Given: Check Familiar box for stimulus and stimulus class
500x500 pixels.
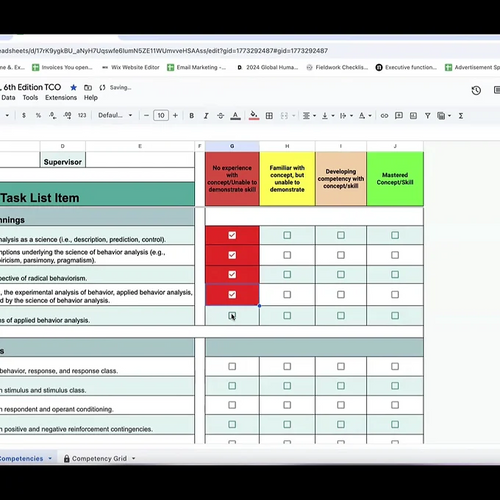Looking at the screenshot, I should (287, 386).
